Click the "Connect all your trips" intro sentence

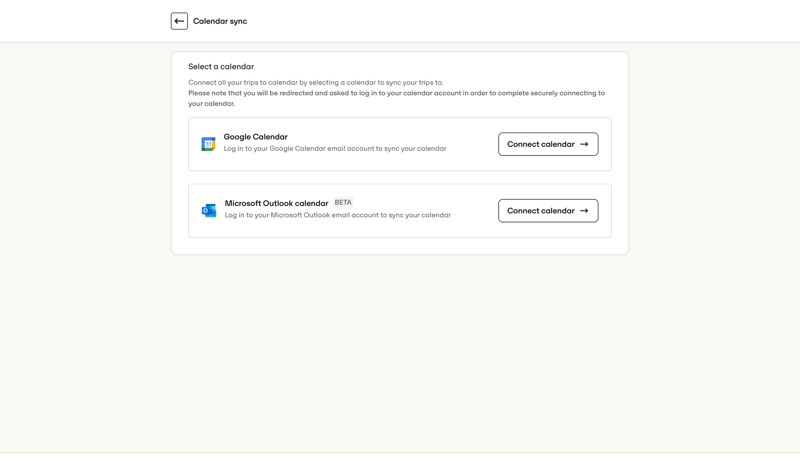pos(315,83)
